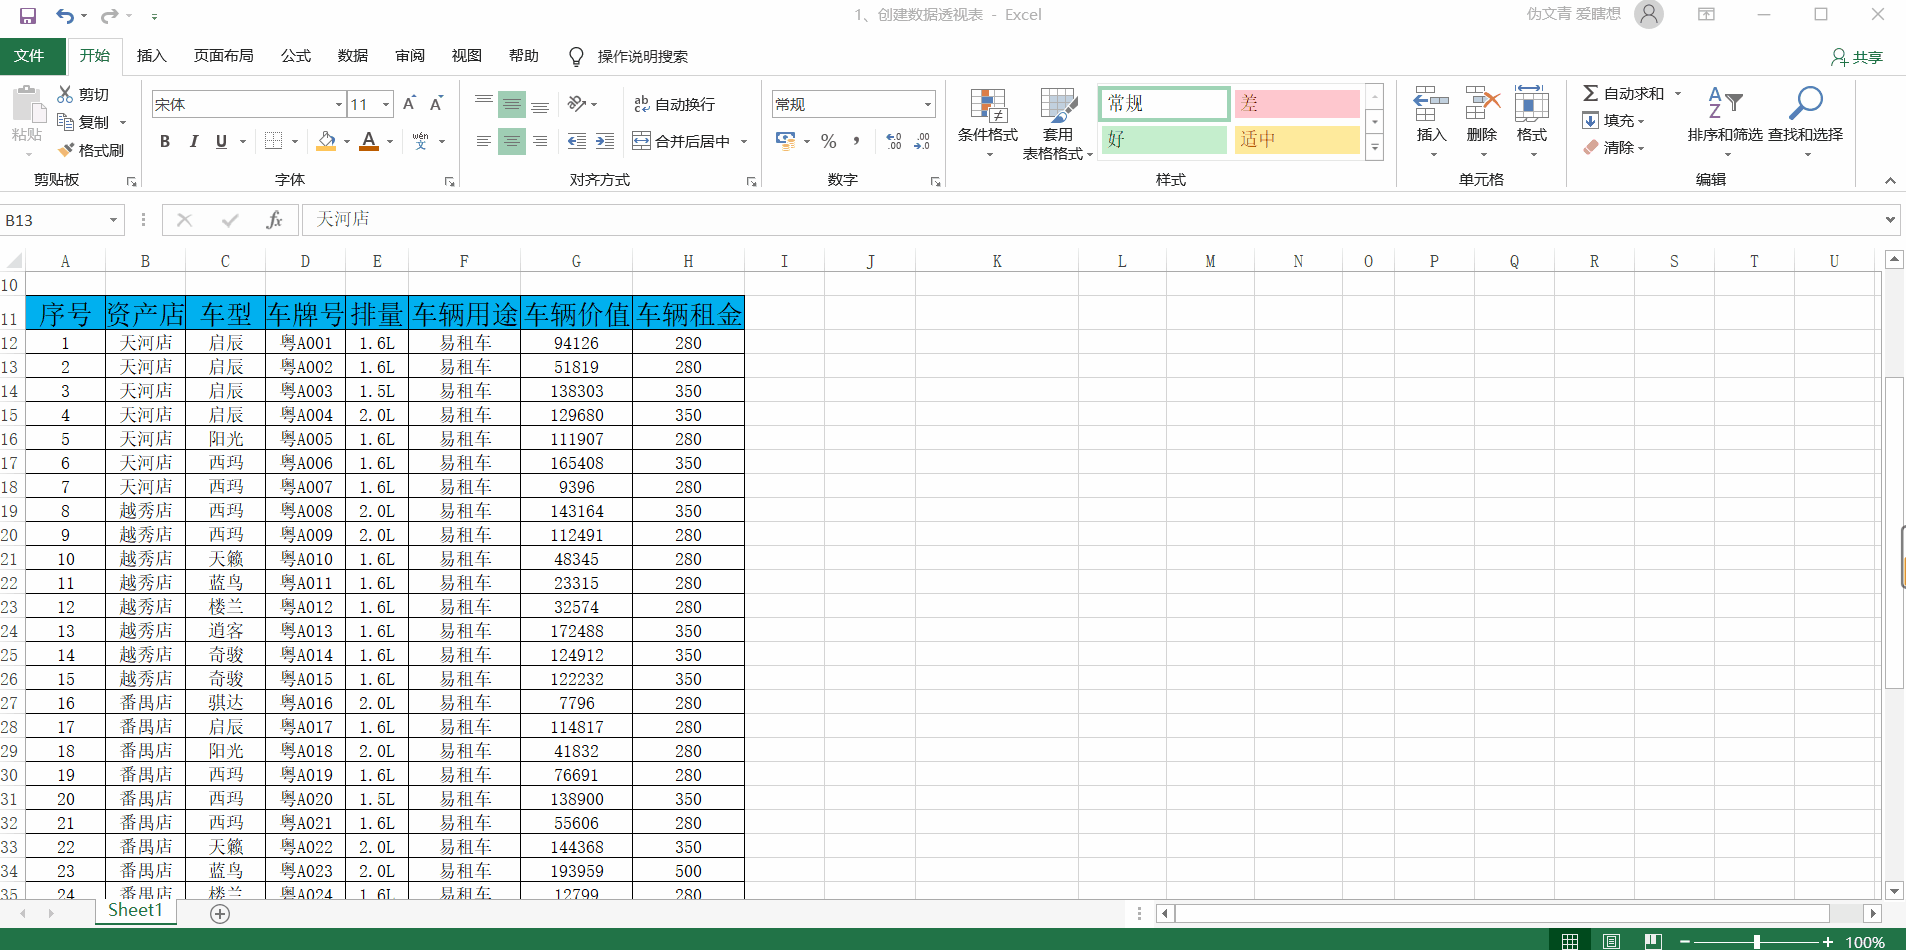
Task: Apply the Bad (差) cell style
Action: pos(1297,103)
